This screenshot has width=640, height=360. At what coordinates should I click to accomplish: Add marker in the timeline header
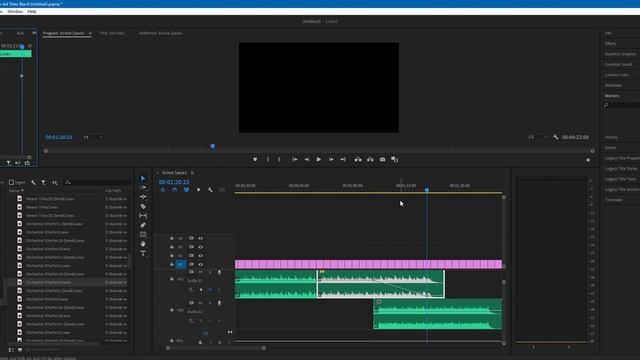coord(199,190)
